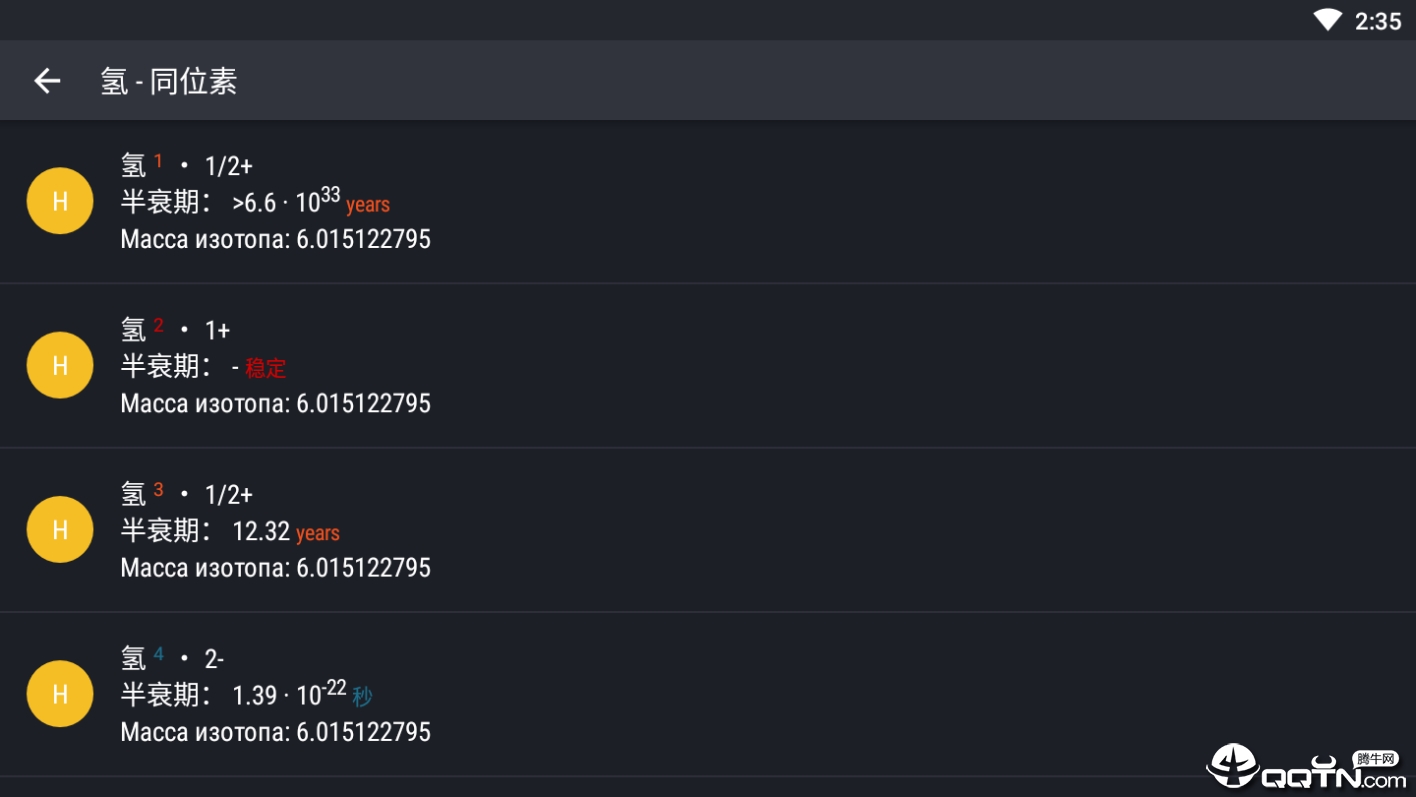
Task: Tap the back arrow to leave isotope list
Action: tap(46, 80)
